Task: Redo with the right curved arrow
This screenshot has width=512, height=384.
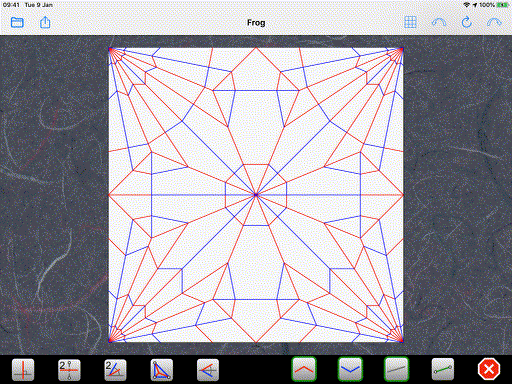Action: [494, 22]
